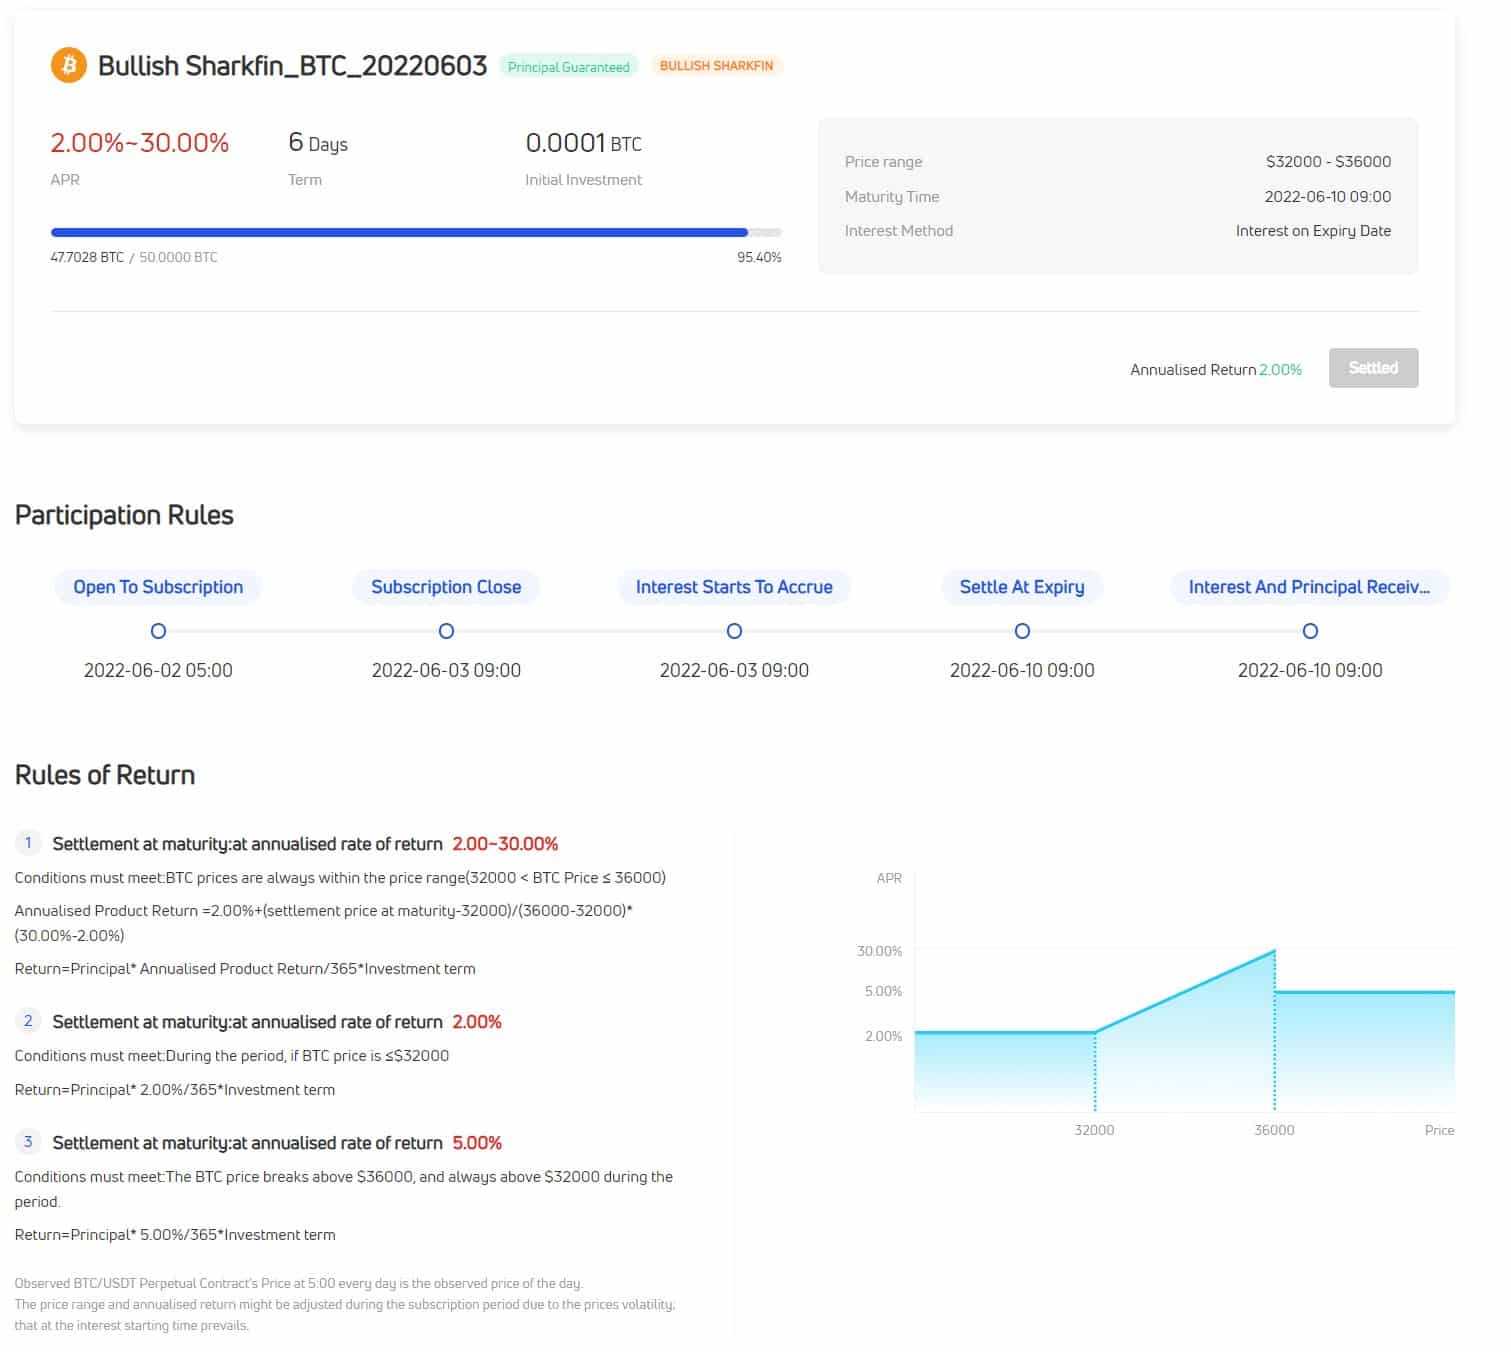Click timeline circle under Settle At Expiry
Screen dimensions: 1511x1352
1022,631
